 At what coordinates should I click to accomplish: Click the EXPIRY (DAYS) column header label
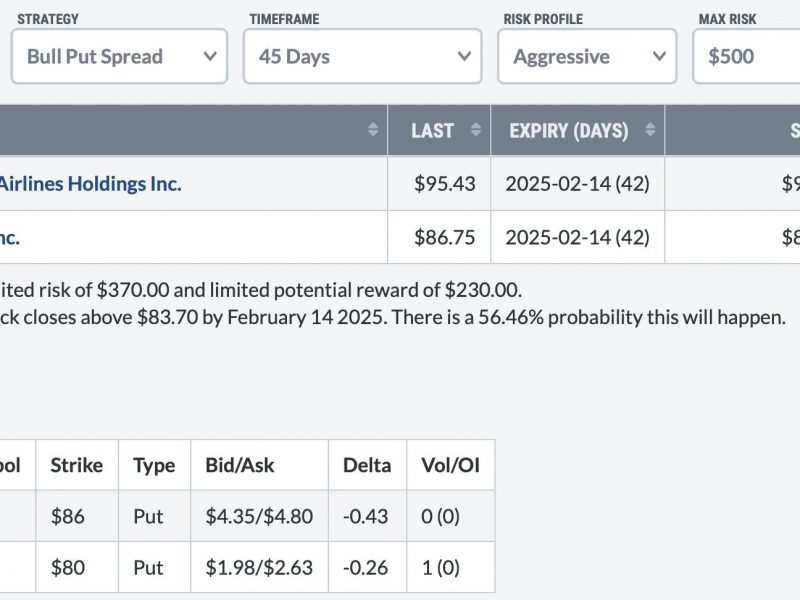point(568,131)
